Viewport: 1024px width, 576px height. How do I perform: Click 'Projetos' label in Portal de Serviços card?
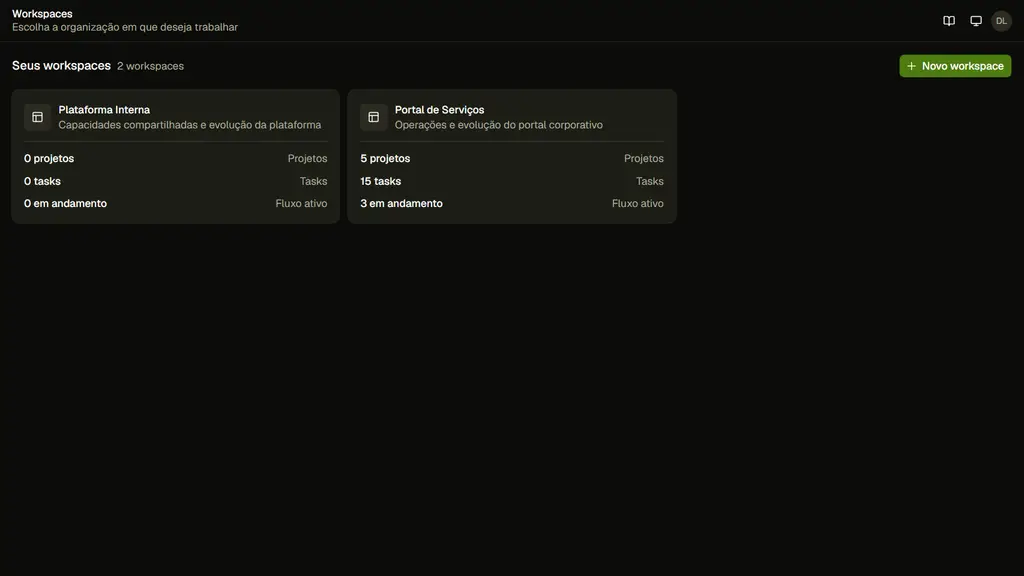point(643,159)
